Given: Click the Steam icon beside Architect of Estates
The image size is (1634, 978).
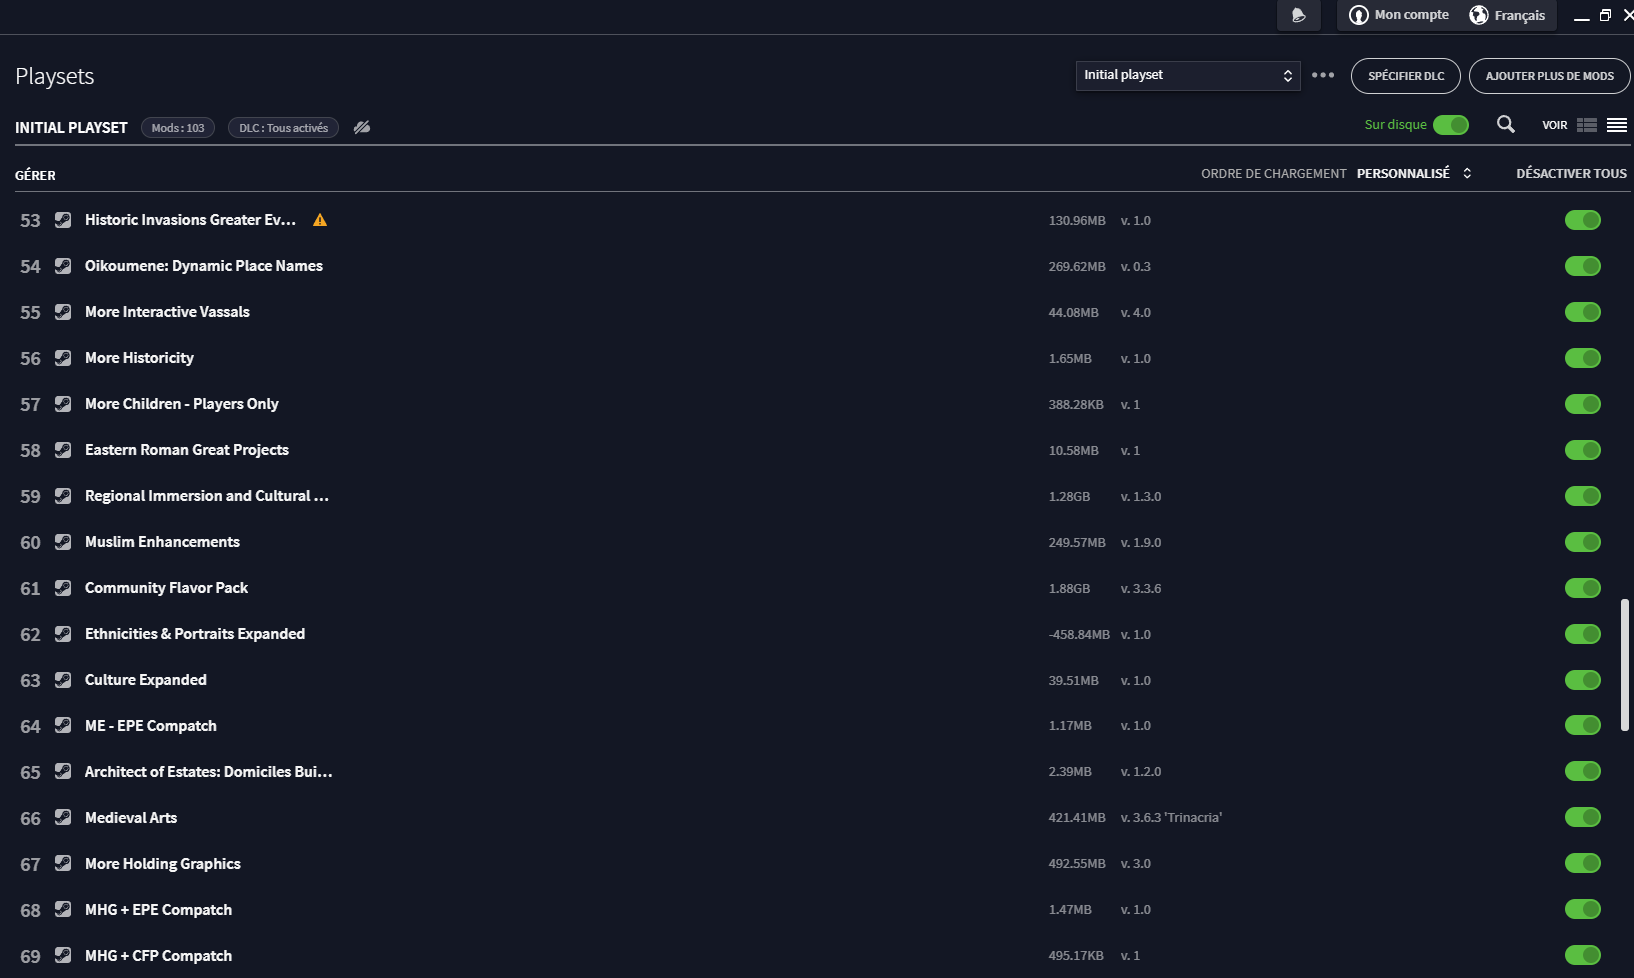Looking at the screenshot, I should point(63,771).
